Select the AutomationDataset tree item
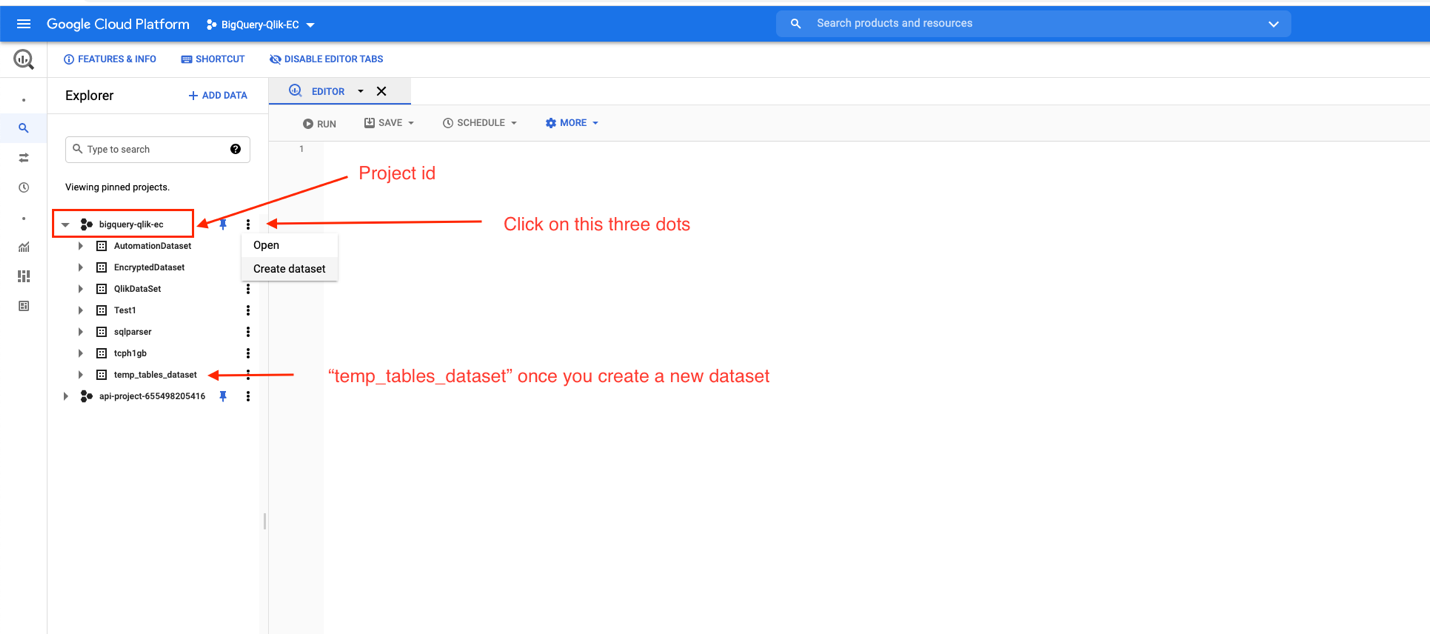 point(152,246)
